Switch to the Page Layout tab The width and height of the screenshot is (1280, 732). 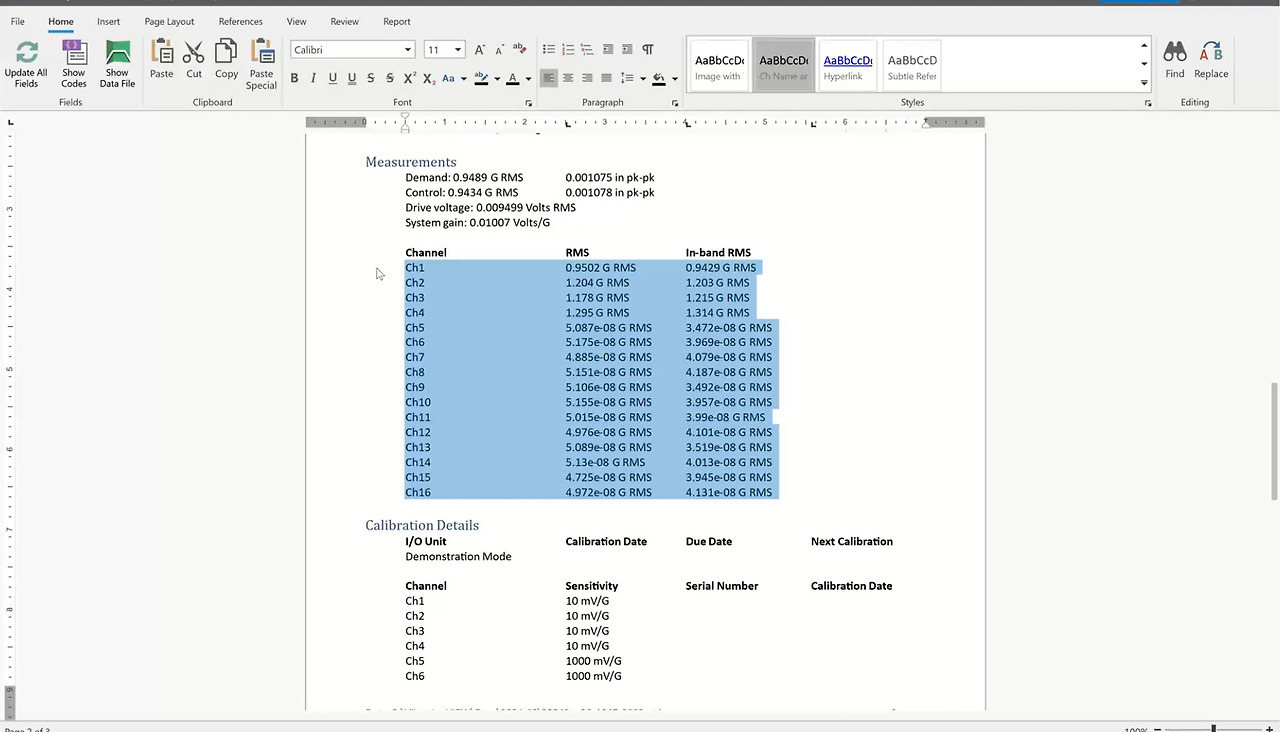tap(169, 21)
